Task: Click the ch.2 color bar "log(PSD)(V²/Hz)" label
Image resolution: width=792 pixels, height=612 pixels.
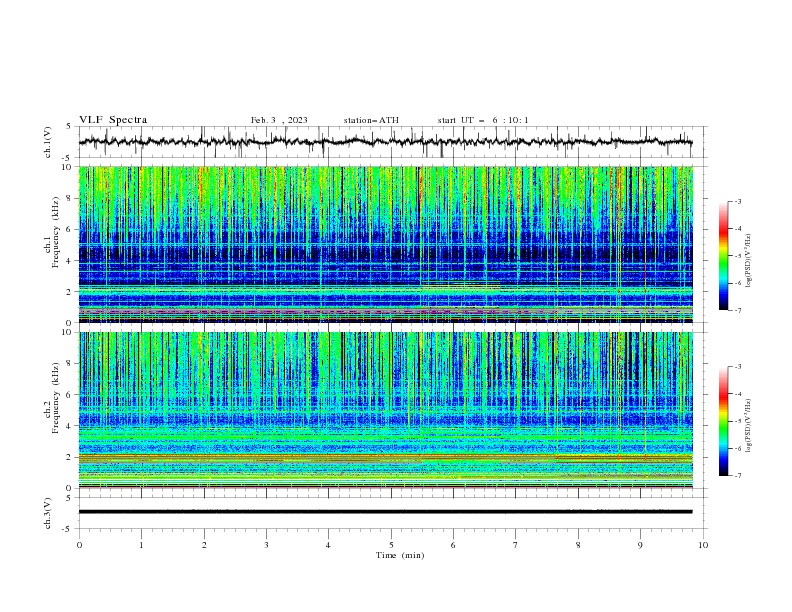Action: tap(748, 426)
